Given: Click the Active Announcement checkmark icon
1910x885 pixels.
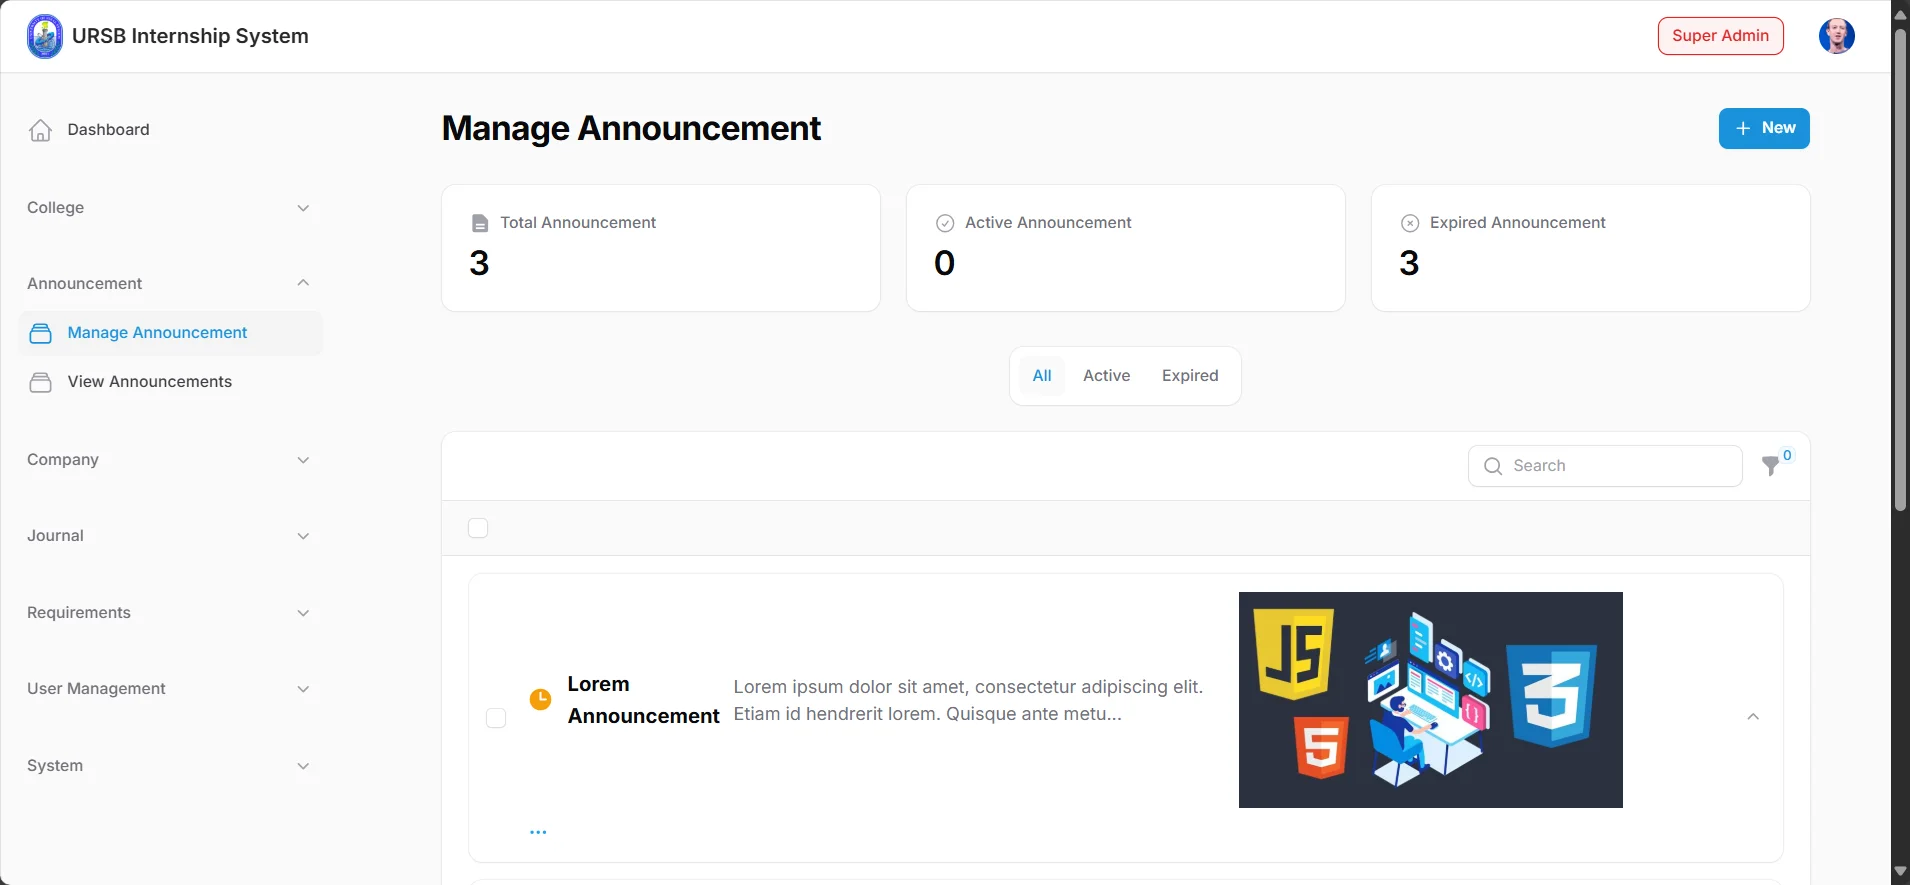Looking at the screenshot, I should tap(944, 223).
